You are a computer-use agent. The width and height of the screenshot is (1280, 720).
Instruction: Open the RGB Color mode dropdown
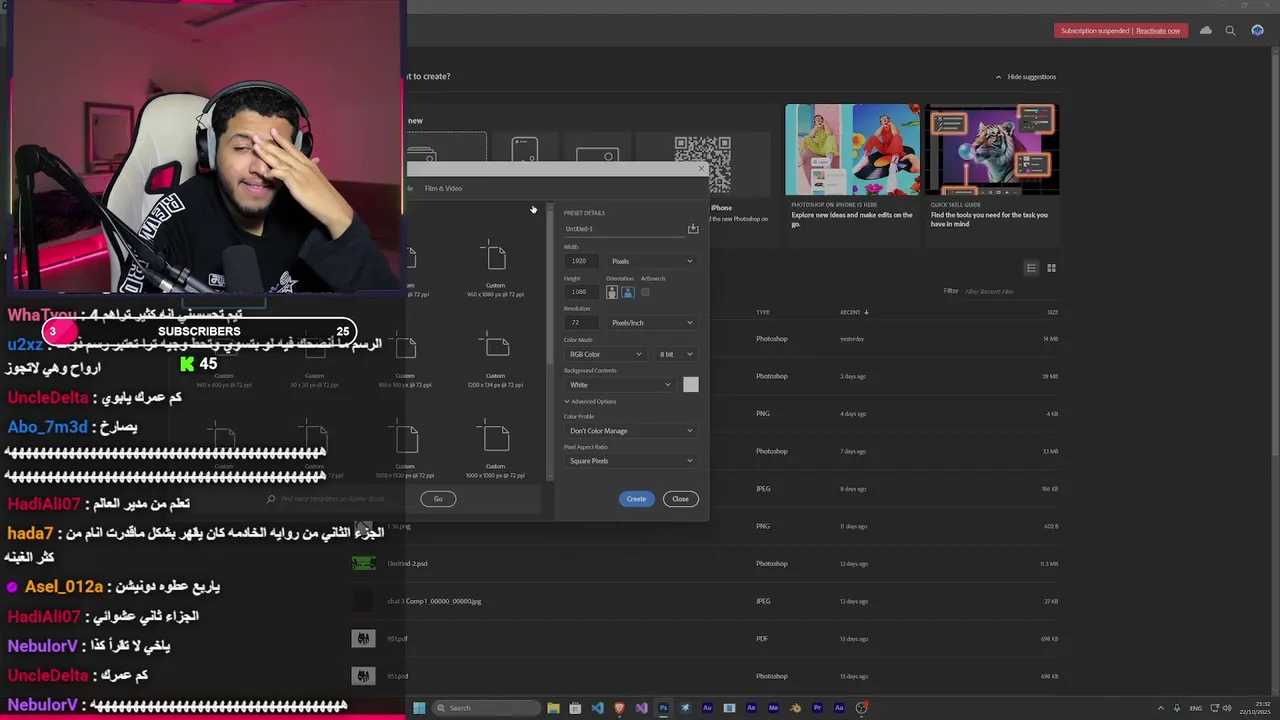click(x=605, y=354)
